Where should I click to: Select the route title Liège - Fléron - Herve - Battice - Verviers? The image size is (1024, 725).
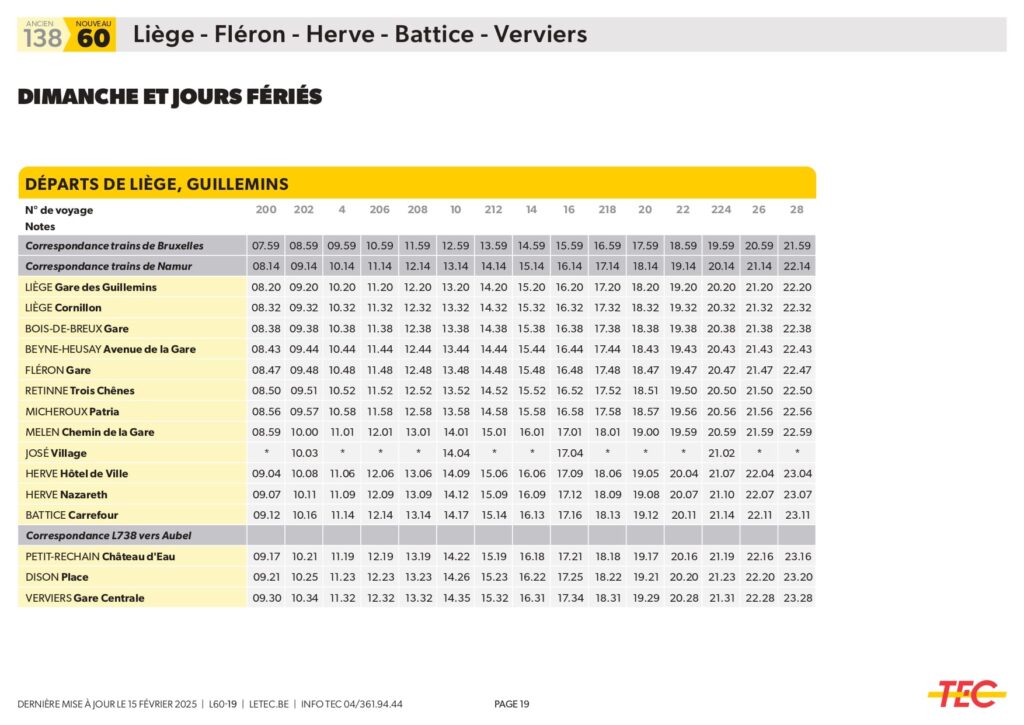[x=359, y=35]
